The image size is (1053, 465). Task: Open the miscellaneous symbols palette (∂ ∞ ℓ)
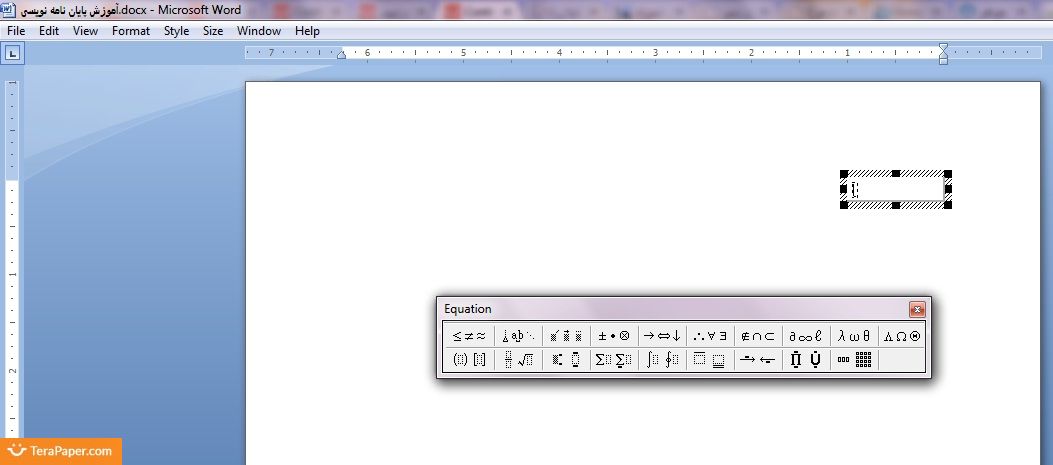[806, 336]
